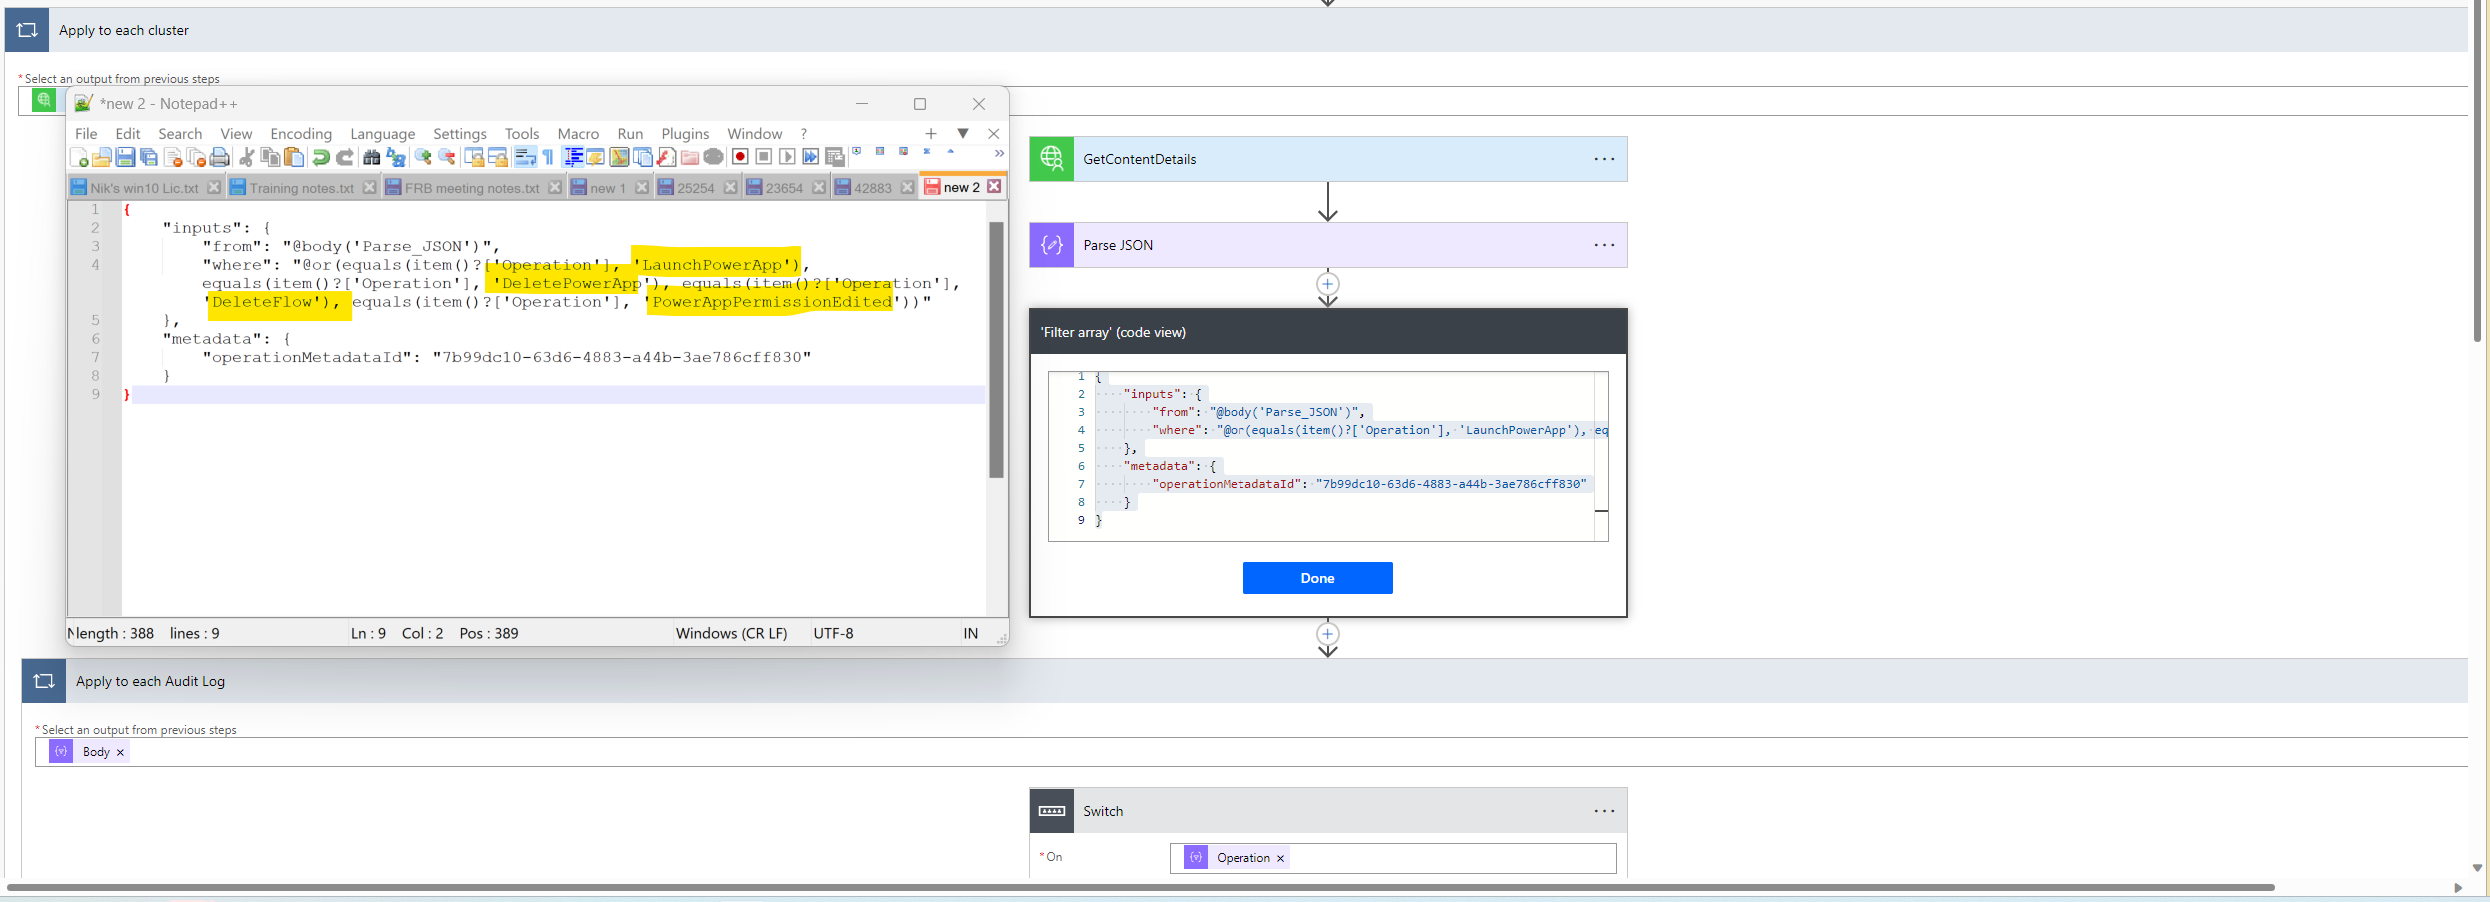This screenshot has height=902, width=2490.
Task: Click the Playback macro icon in Notepad++
Action: 788,157
